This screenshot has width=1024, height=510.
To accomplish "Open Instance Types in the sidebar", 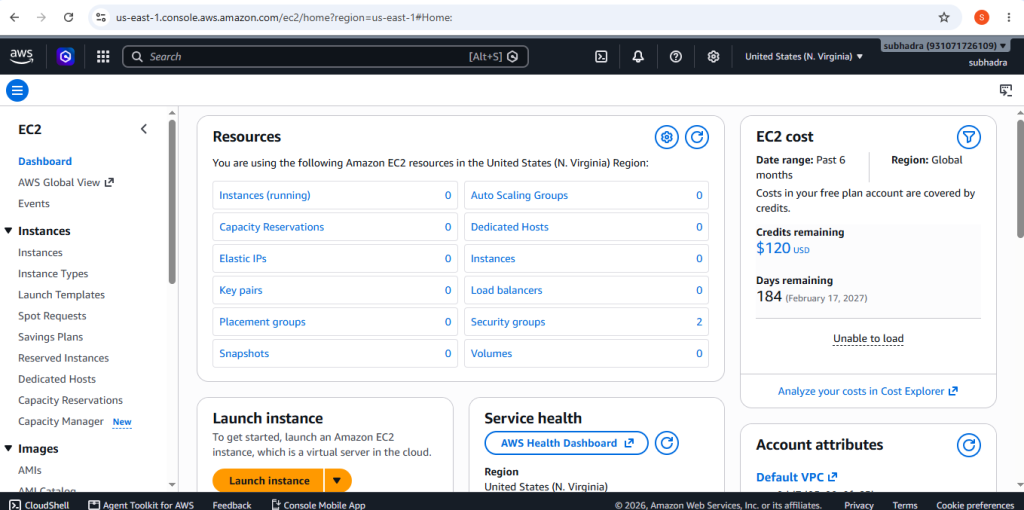I will point(53,274).
